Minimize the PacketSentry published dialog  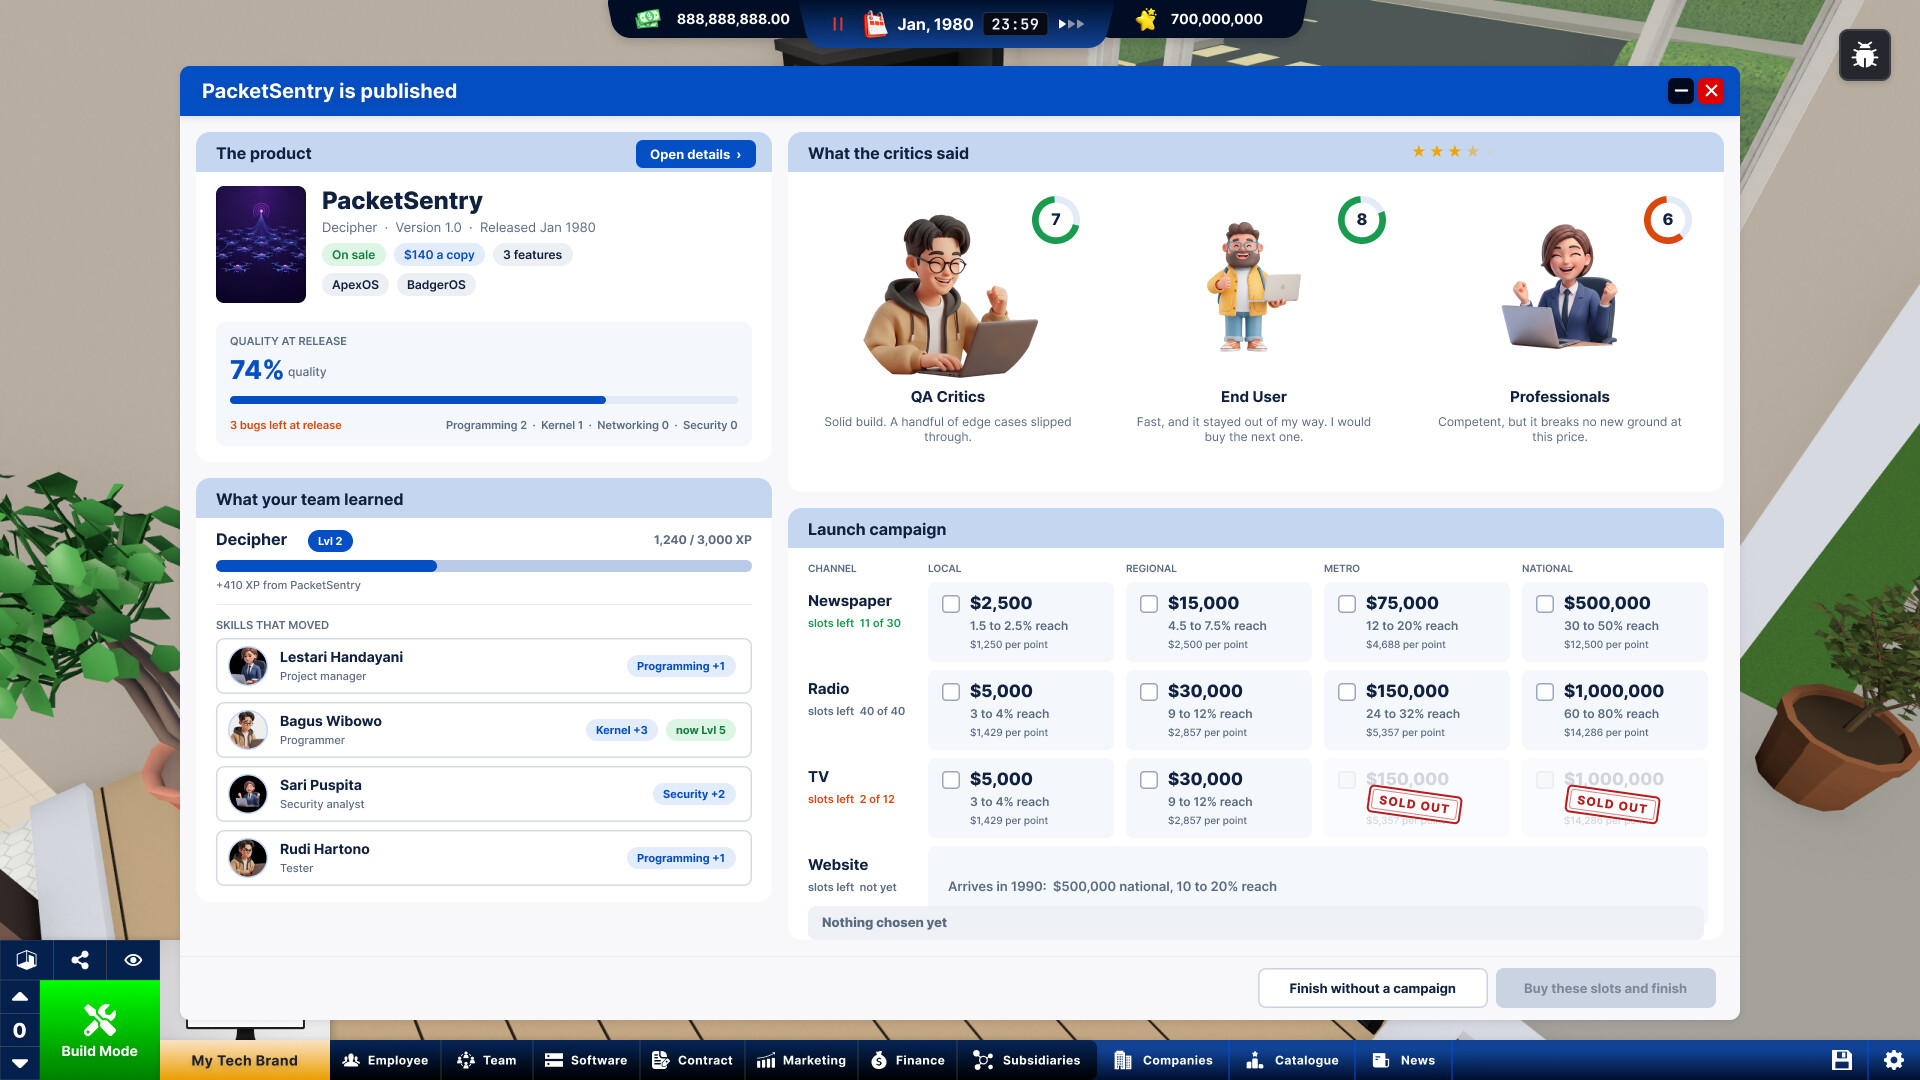click(1681, 91)
